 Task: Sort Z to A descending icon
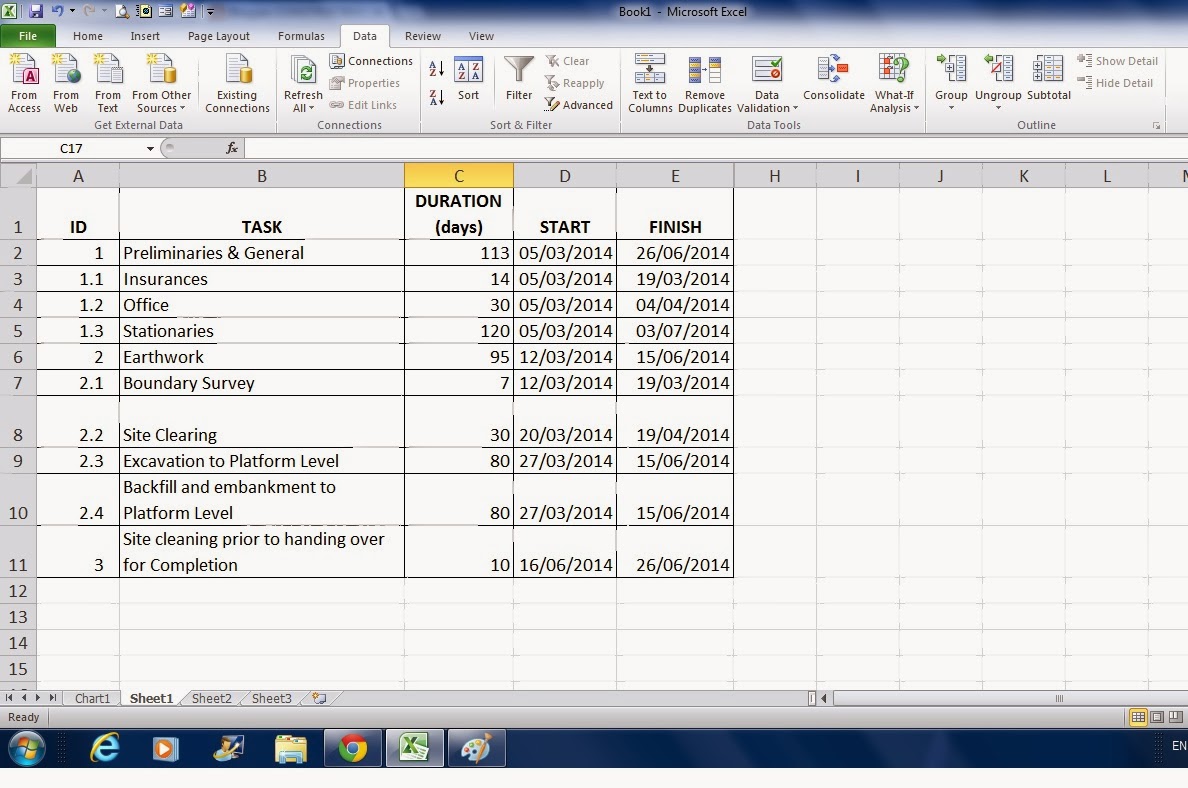[x=436, y=97]
